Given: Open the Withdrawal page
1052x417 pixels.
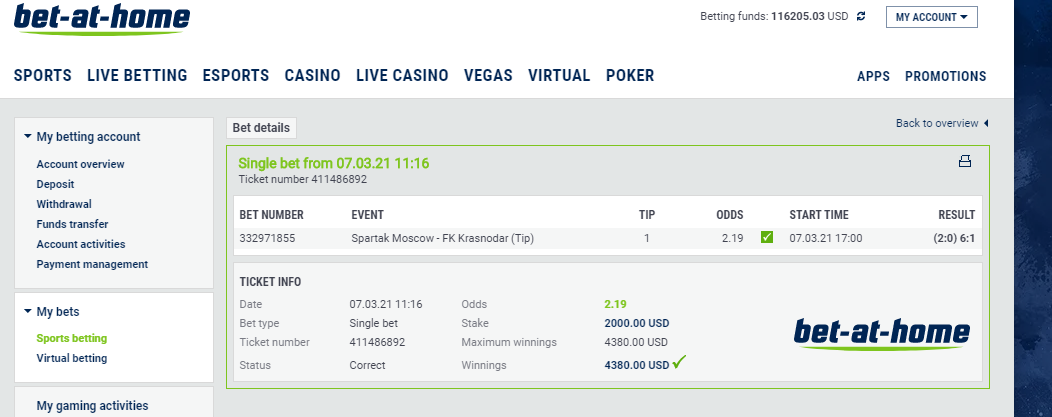Looking at the screenshot, I should point(64,204).
